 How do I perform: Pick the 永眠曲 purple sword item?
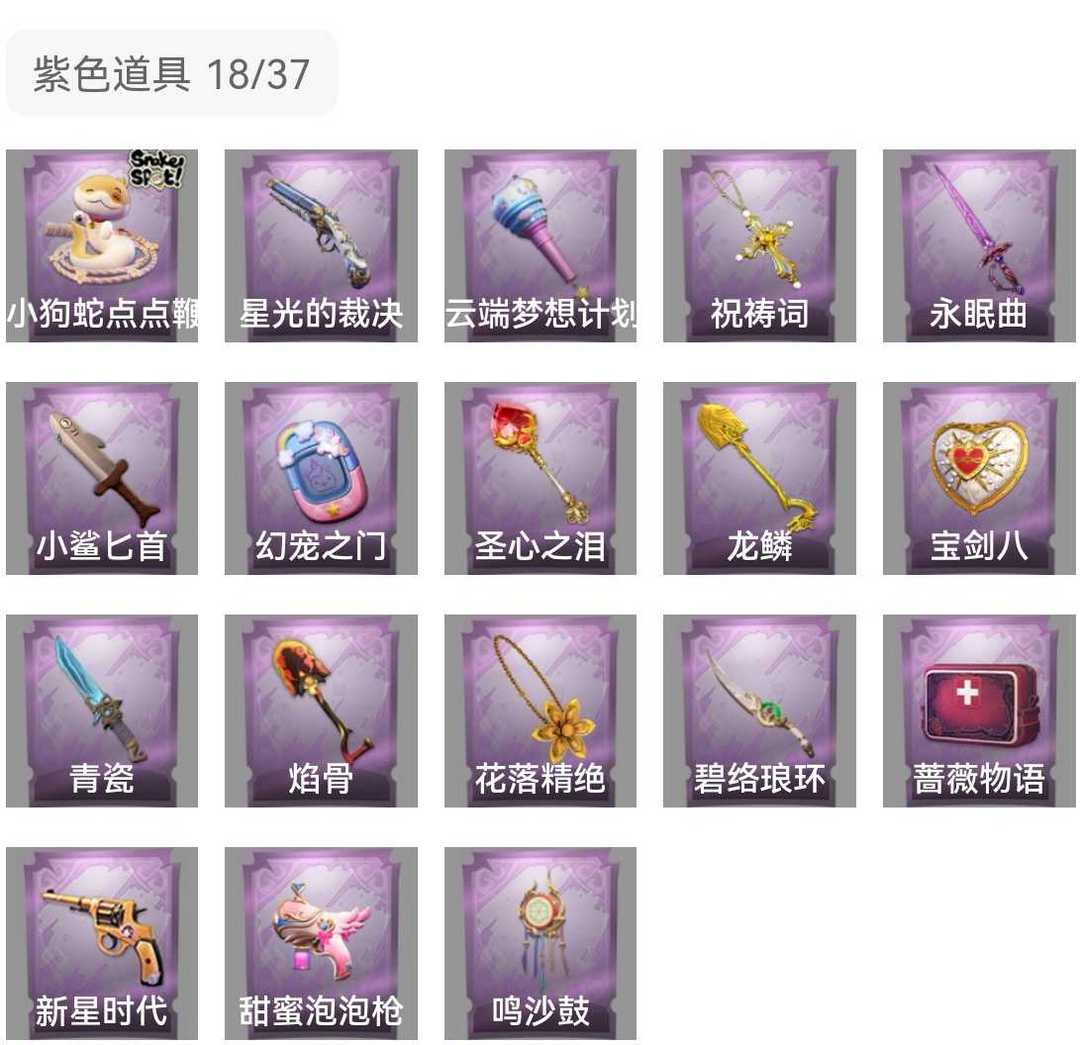tap(979, 246)
